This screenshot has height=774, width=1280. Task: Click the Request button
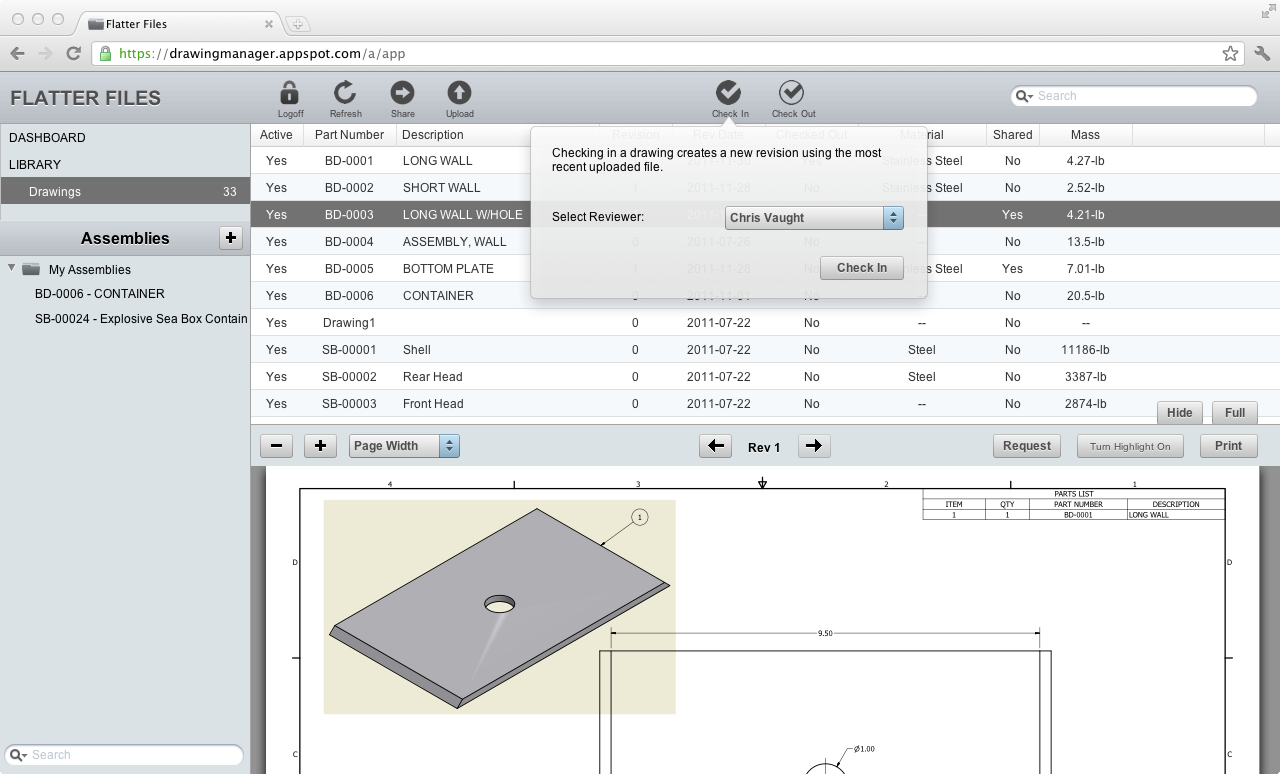click(1027, 446)
